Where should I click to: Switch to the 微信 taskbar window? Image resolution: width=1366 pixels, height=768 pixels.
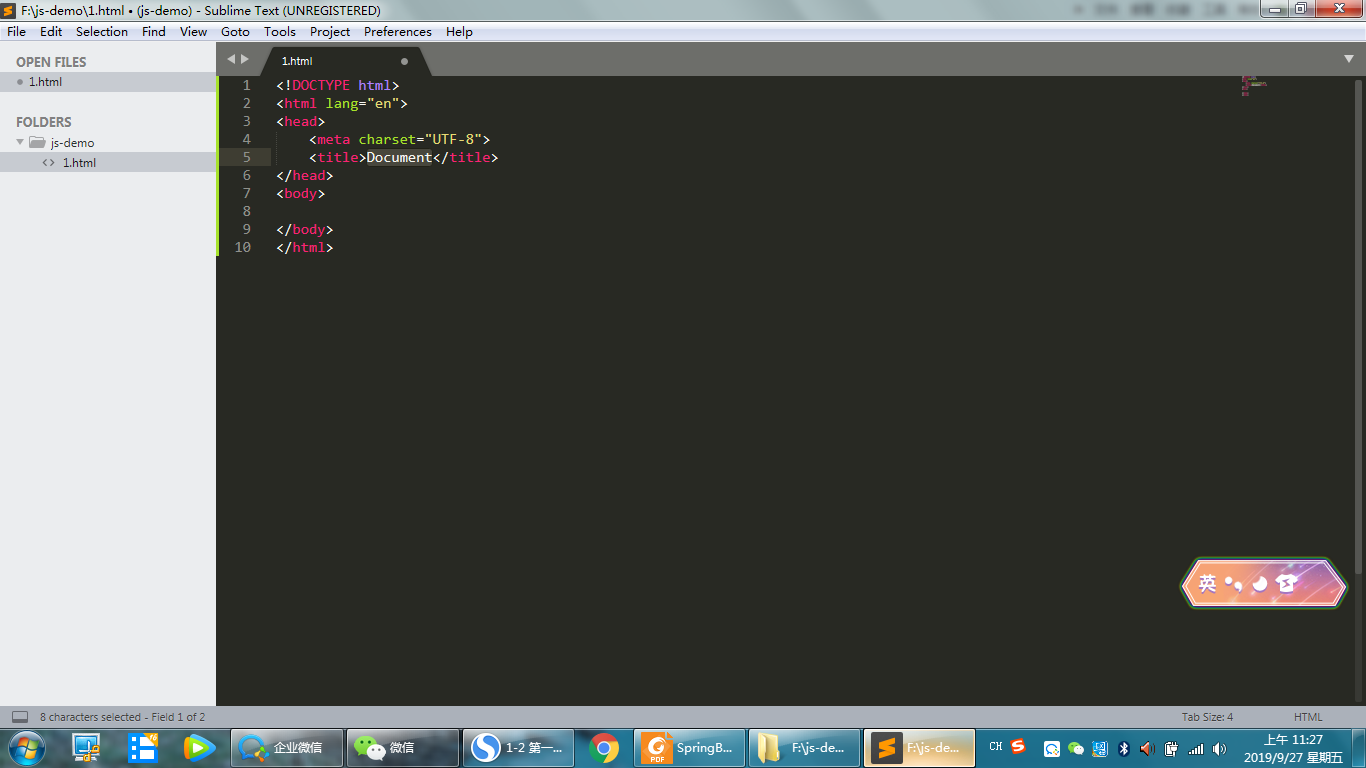(404, 748)
